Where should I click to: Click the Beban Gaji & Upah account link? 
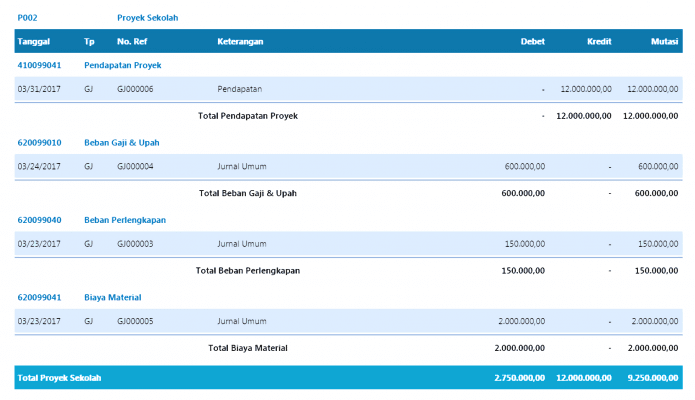tap(121, 142)
